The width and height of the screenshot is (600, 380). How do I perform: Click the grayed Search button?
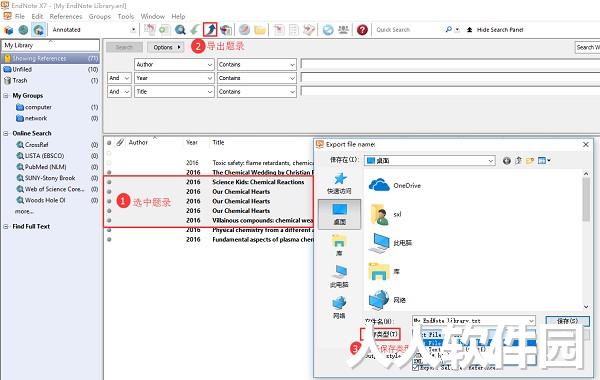[124, 47]
